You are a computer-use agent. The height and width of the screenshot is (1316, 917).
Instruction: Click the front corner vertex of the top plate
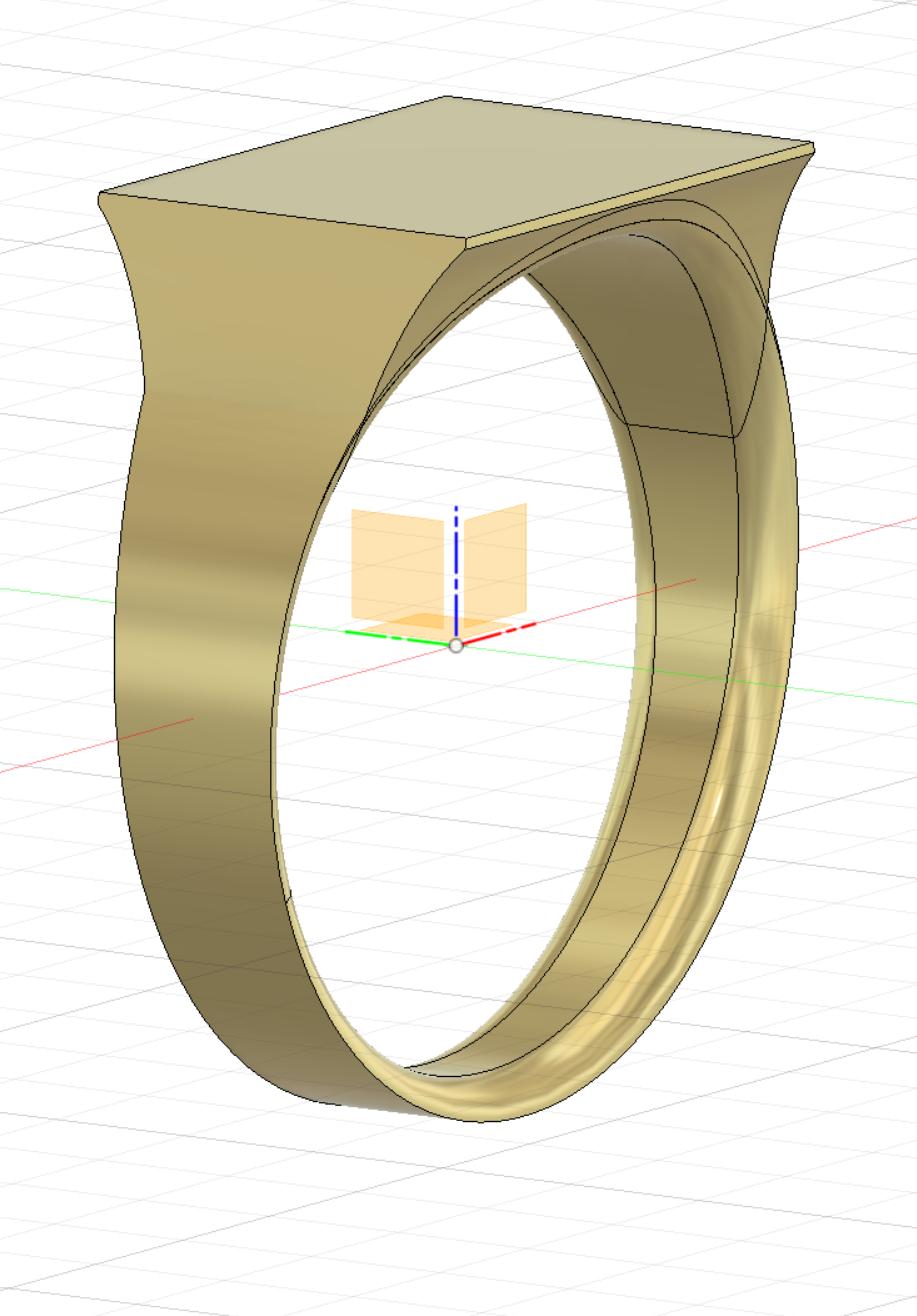pos(468,240)
